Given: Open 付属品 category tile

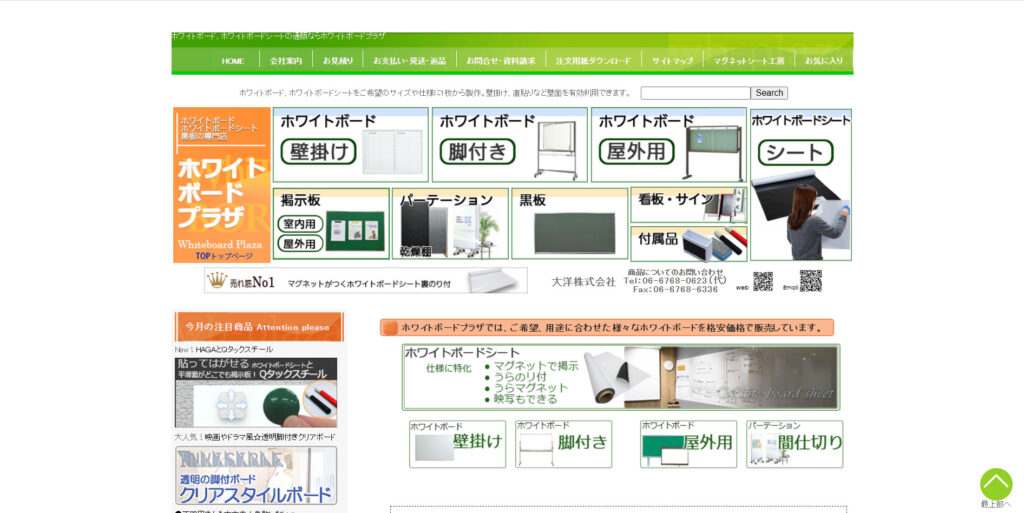Looking at the screenshot, I should point(689,243).
